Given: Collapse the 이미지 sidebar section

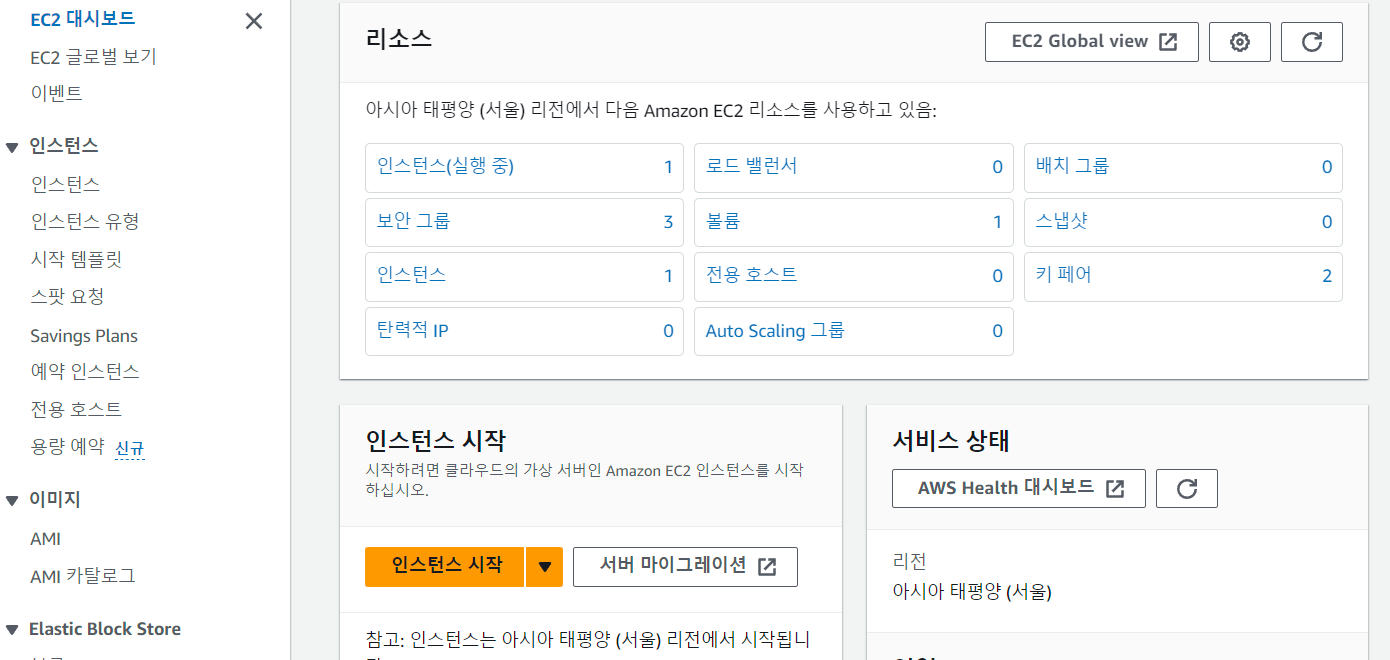Looking at the screenshot, I should [x=12, y=500].
